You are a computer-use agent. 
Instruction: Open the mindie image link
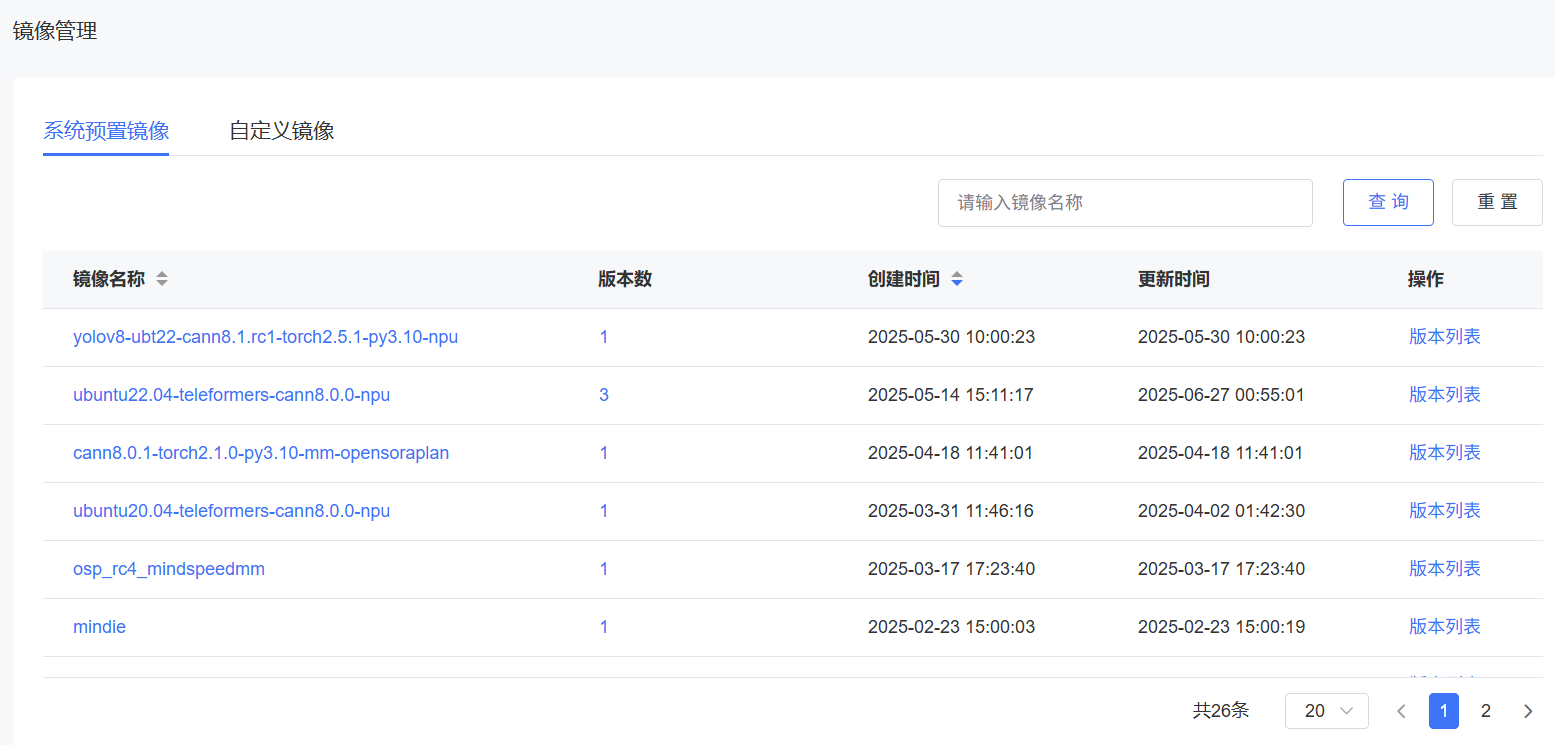(99, 627)
